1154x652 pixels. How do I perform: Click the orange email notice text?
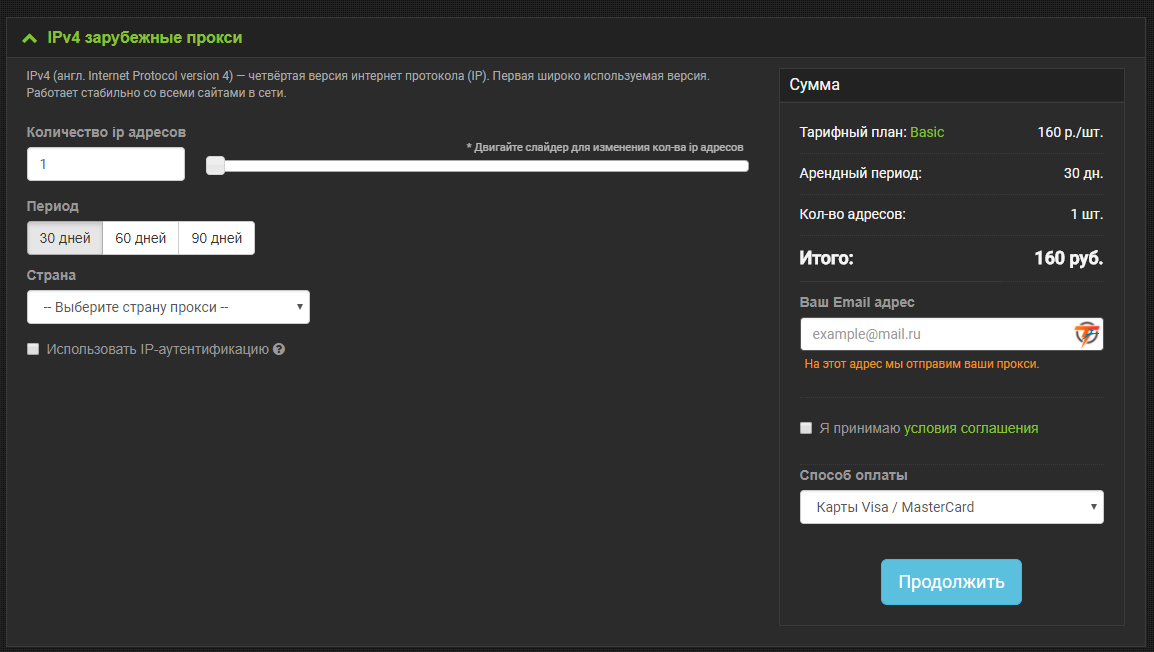(921, 364)
